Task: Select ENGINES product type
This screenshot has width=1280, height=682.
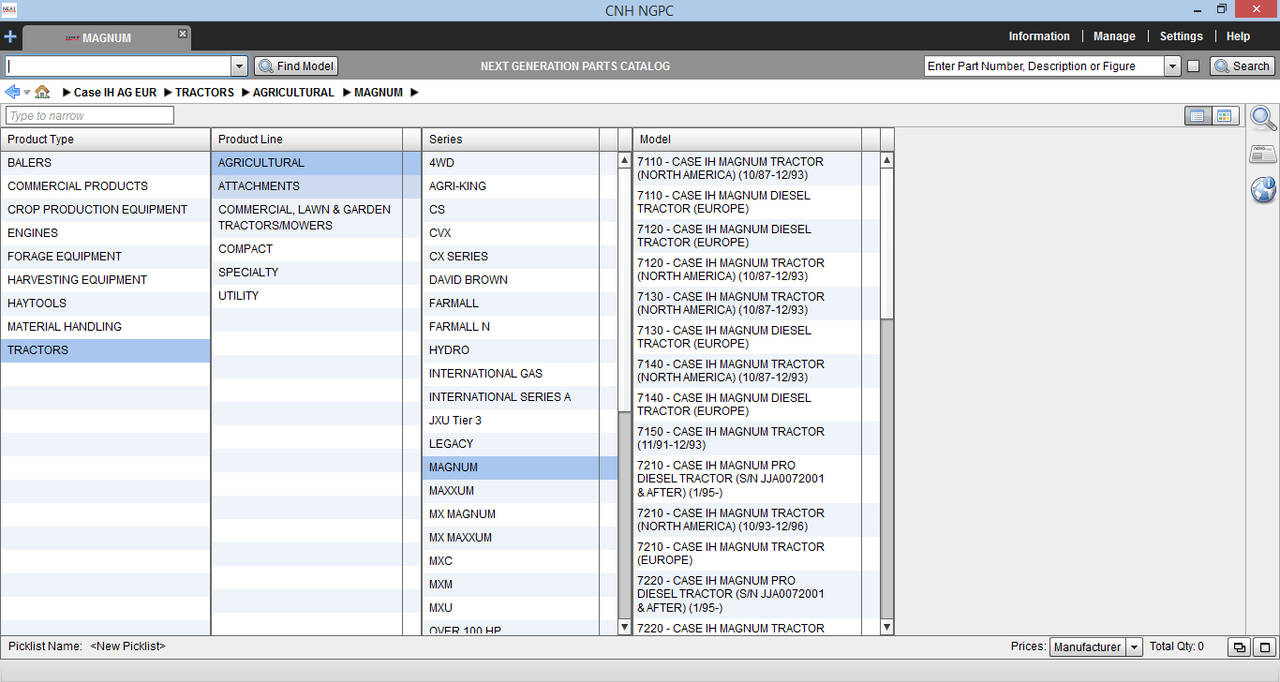Action: (x=105, y=233)
